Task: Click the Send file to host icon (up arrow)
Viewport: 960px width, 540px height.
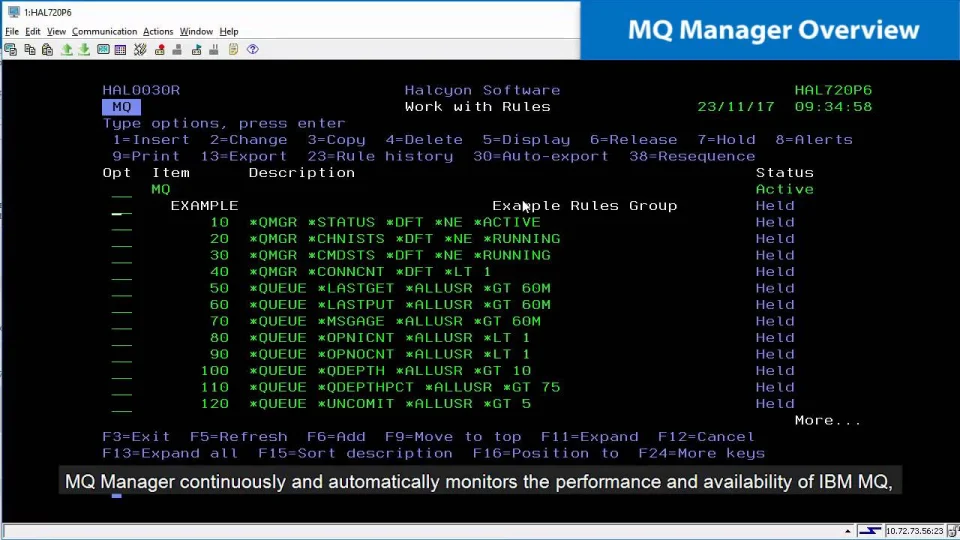Action: pos(67,50)
